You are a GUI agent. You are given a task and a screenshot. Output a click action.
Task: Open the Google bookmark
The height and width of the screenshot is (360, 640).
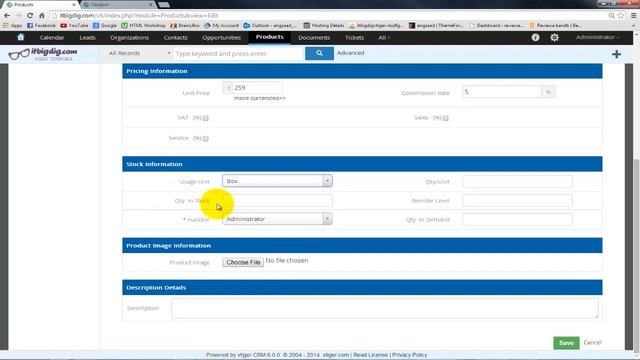click(105, 25)
